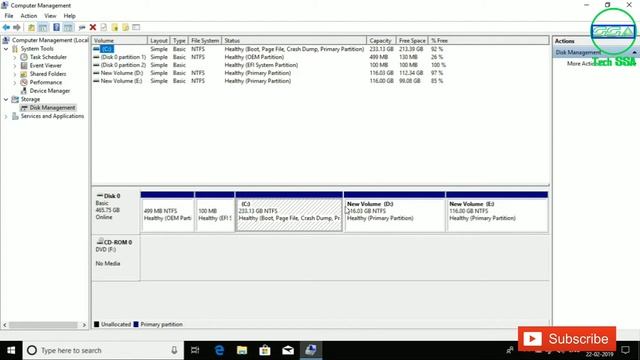Image resolution: width=640 pixels, height=360 pixels.
Task: Click the CD-ROM 0 label panel
Action: click(x=116, y=258)
